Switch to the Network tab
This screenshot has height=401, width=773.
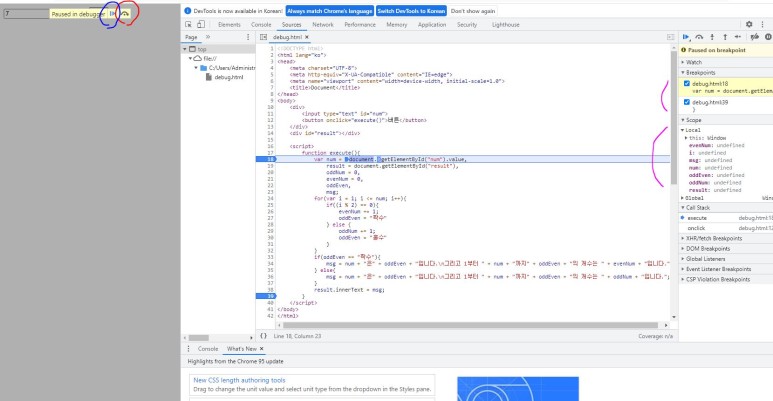pos(323,24)
